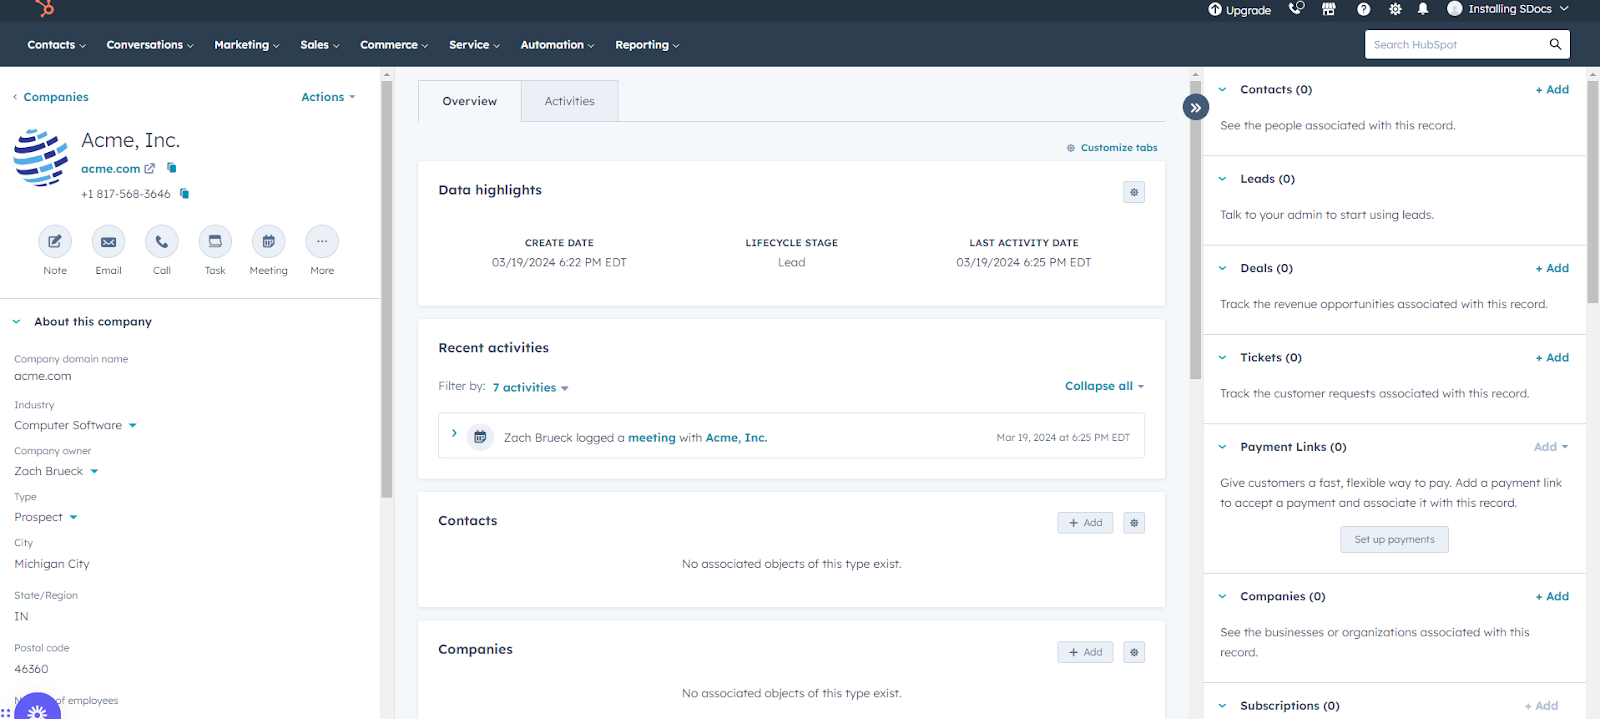Image resolution: width=1600 pixels, height=719 pixels.
Task: Collapse the Contacts (0) sidebar section
Action: point(1222,90)
